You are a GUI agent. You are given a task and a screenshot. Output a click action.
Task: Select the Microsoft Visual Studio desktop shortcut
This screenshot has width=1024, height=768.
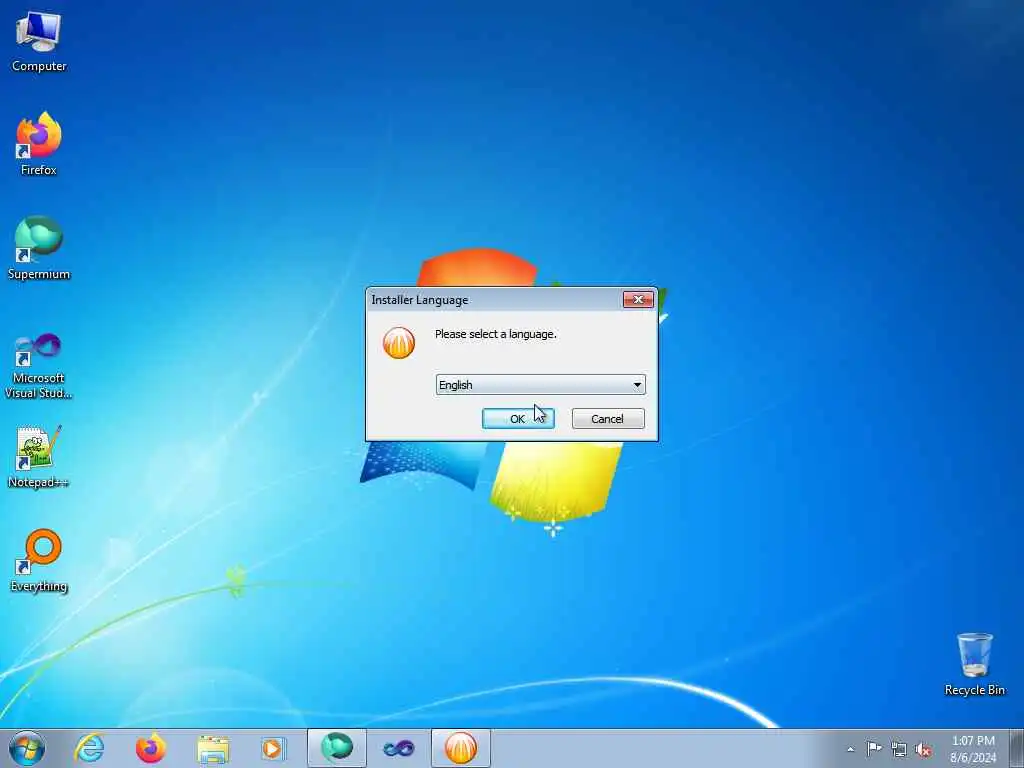pos(39,366)
